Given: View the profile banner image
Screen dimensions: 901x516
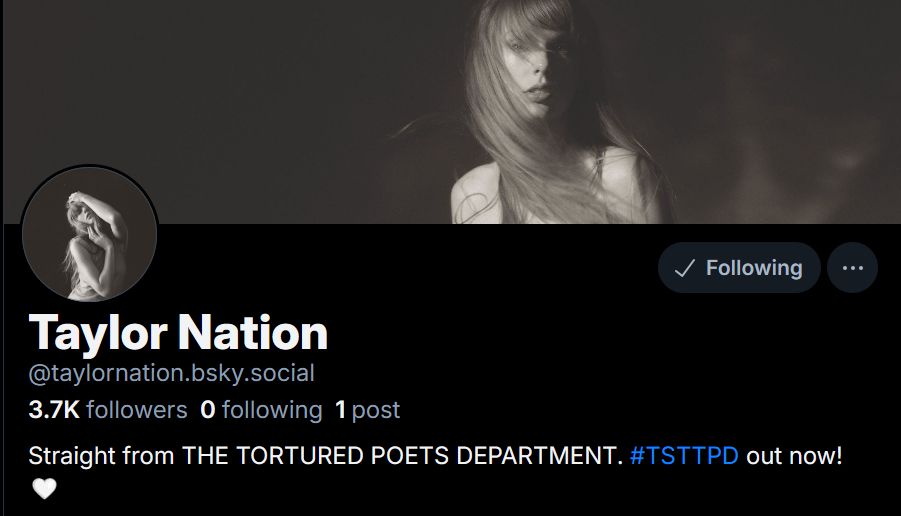Looking at the screenshot, I should [452, 111].
